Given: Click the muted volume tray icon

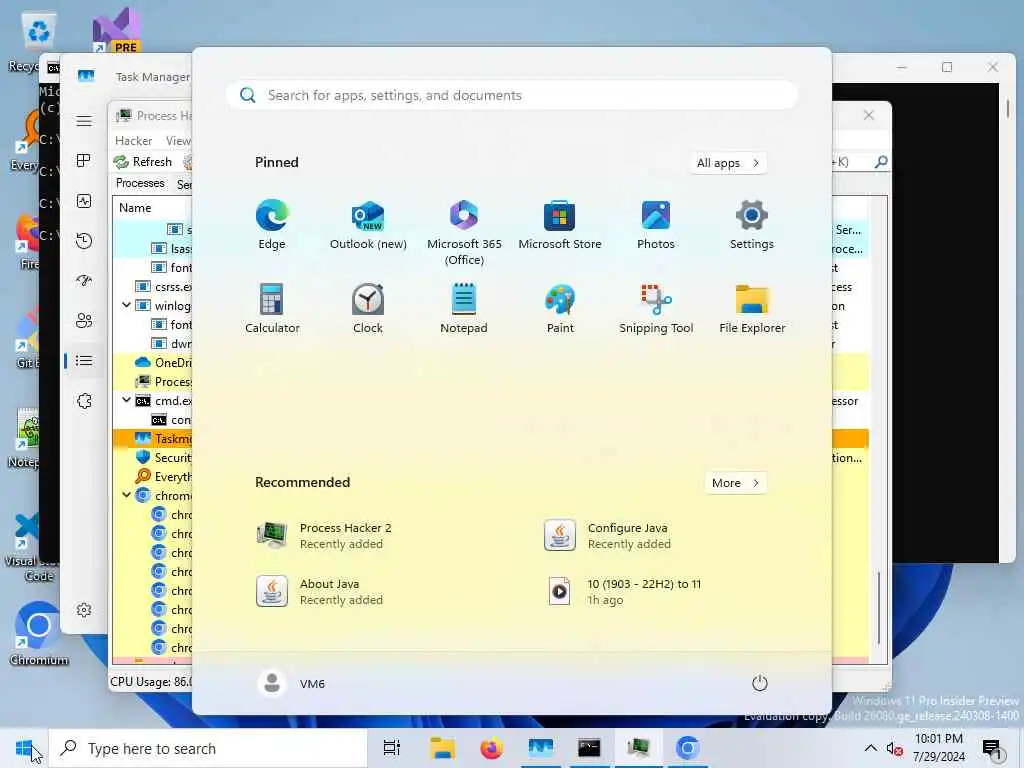Looking at the screenshot, I should [895, 748].
